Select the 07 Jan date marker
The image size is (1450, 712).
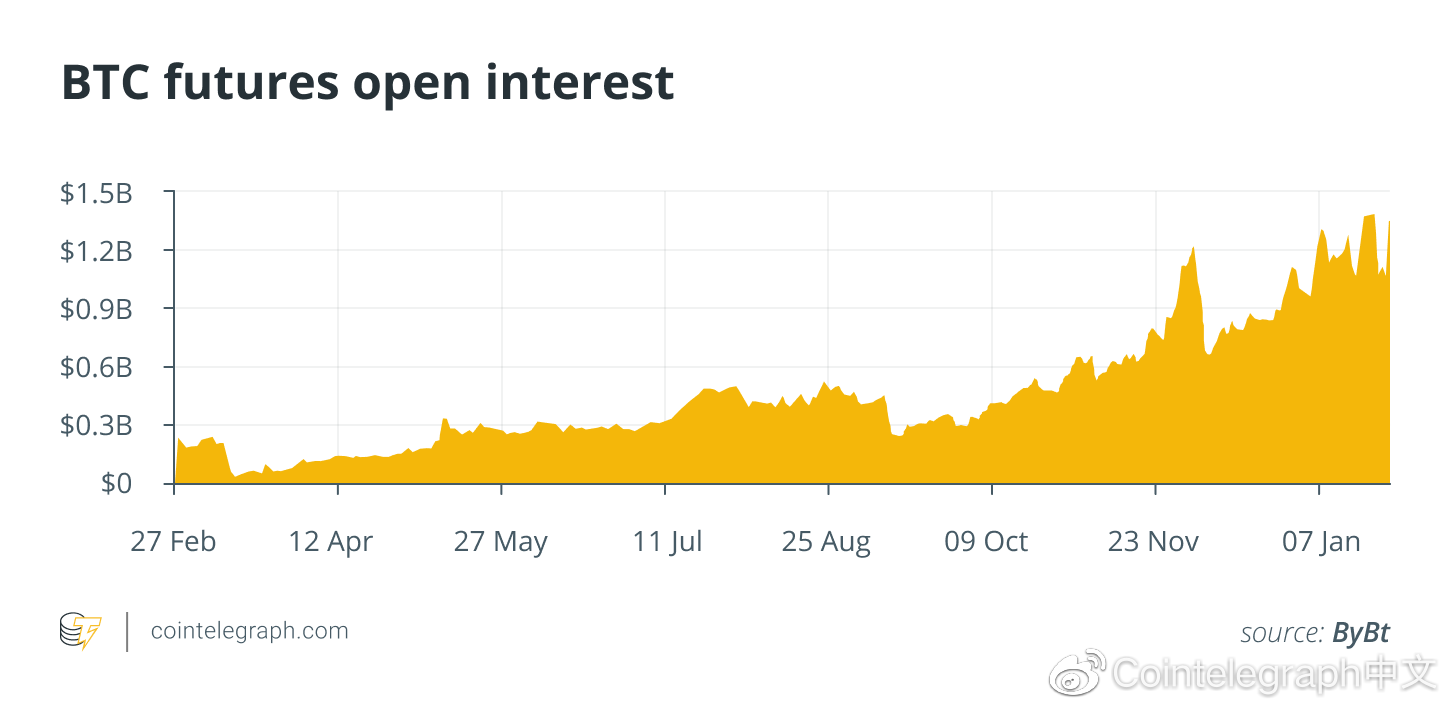coord(1321,542)
